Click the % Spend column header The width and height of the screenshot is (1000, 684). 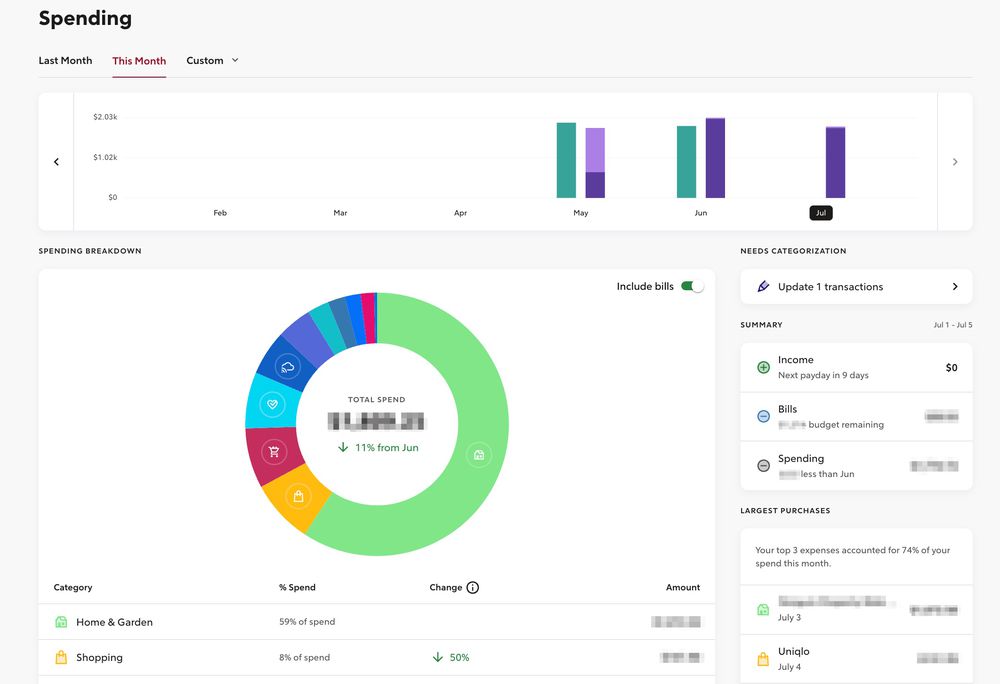point(297,588)
